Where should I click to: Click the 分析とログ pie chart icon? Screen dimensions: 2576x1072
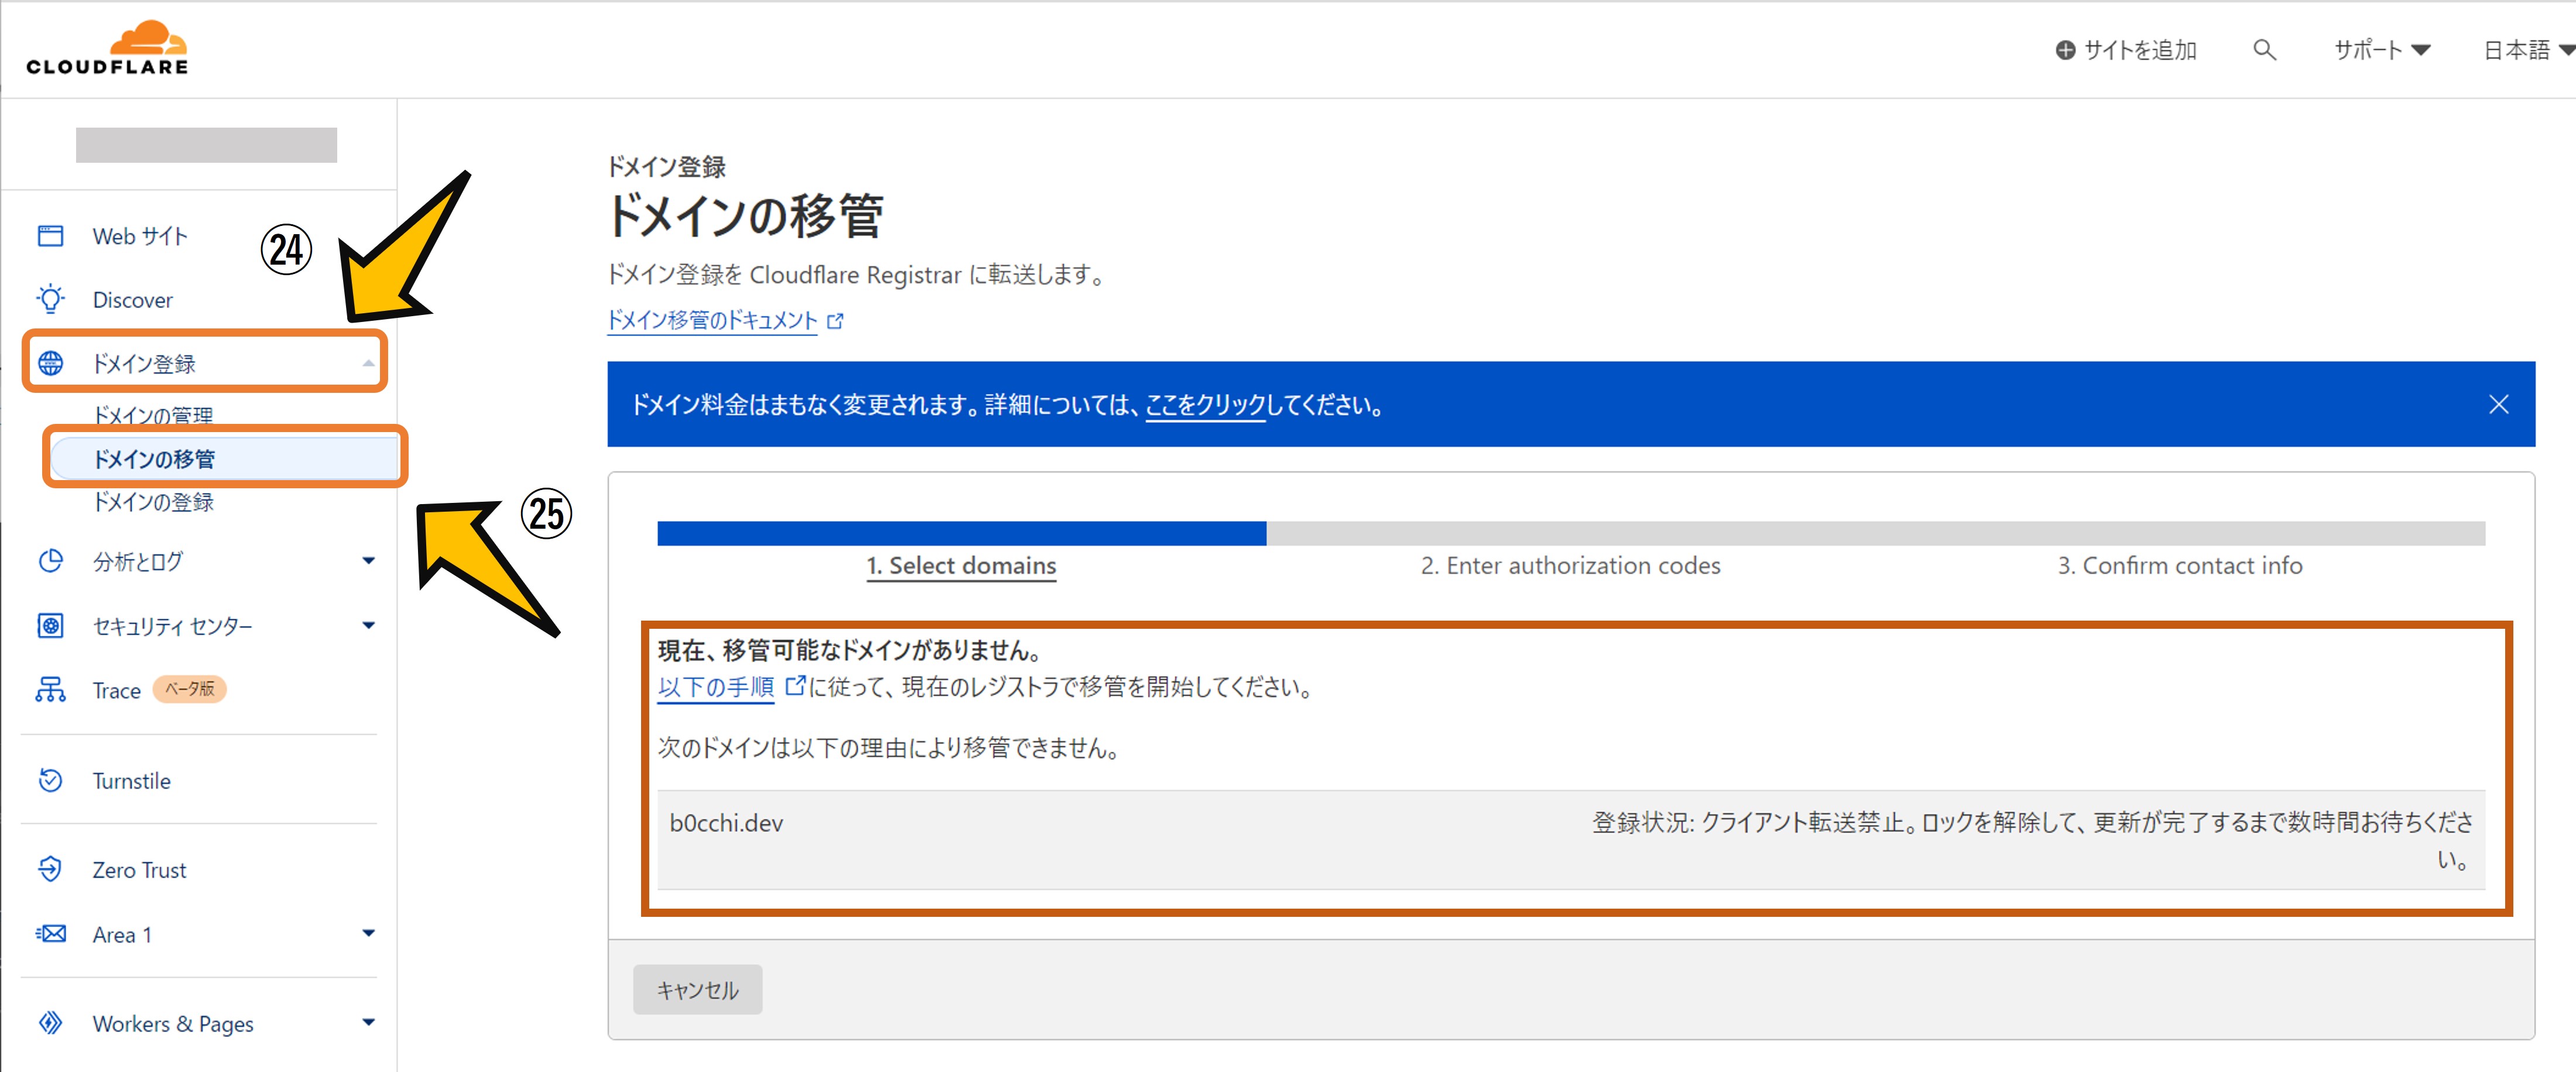50,561
